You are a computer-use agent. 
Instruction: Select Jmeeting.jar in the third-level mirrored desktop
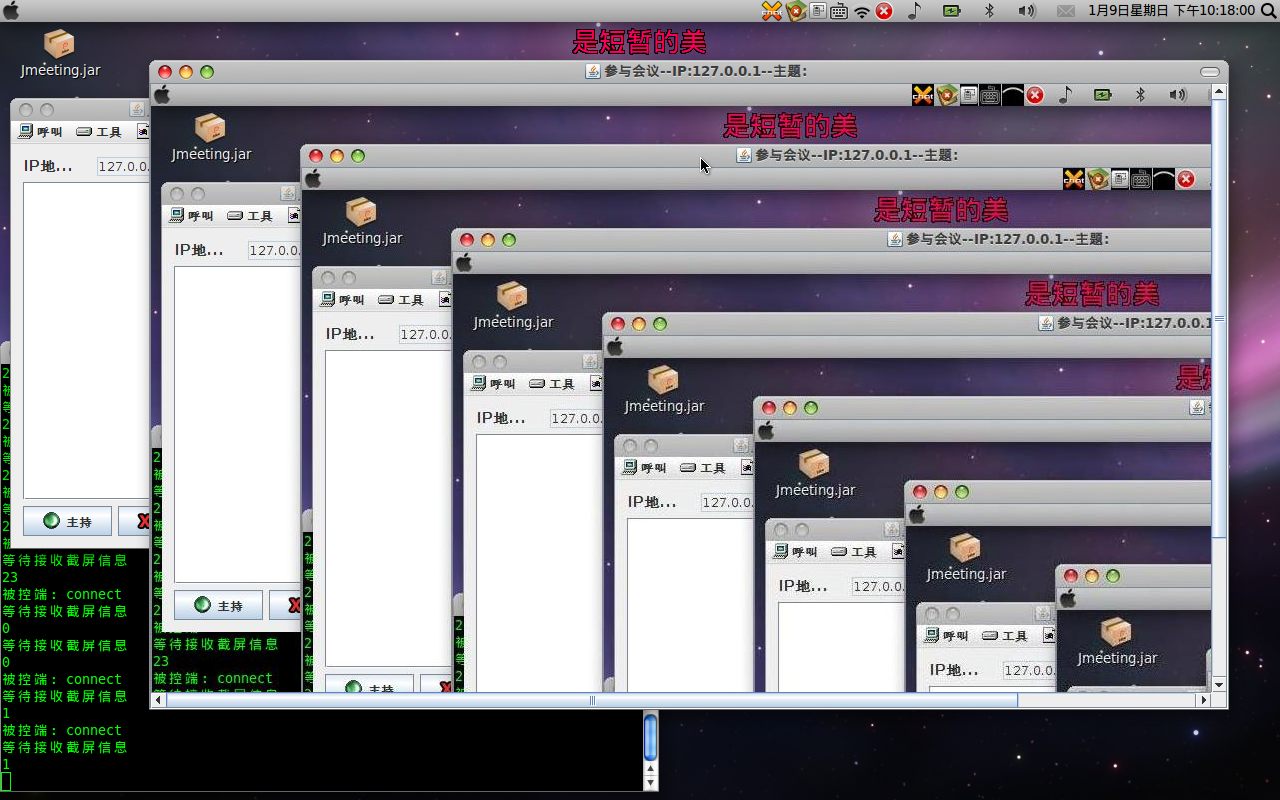(513, 306)
